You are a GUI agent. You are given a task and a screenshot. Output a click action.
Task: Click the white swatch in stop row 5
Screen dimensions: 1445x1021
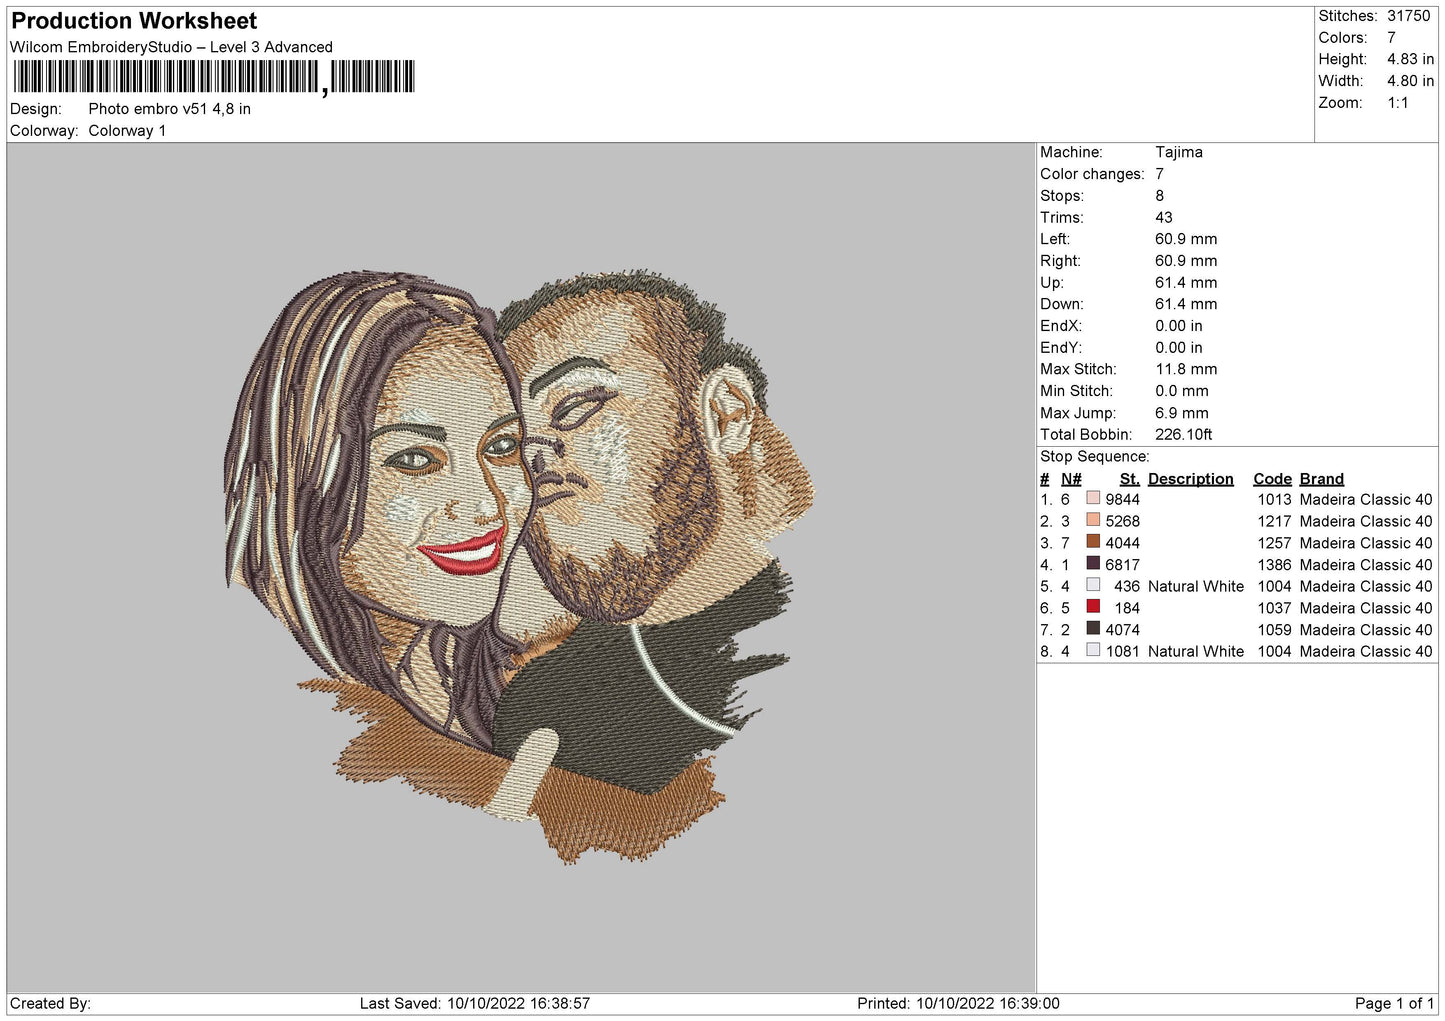click(1093, 585)
